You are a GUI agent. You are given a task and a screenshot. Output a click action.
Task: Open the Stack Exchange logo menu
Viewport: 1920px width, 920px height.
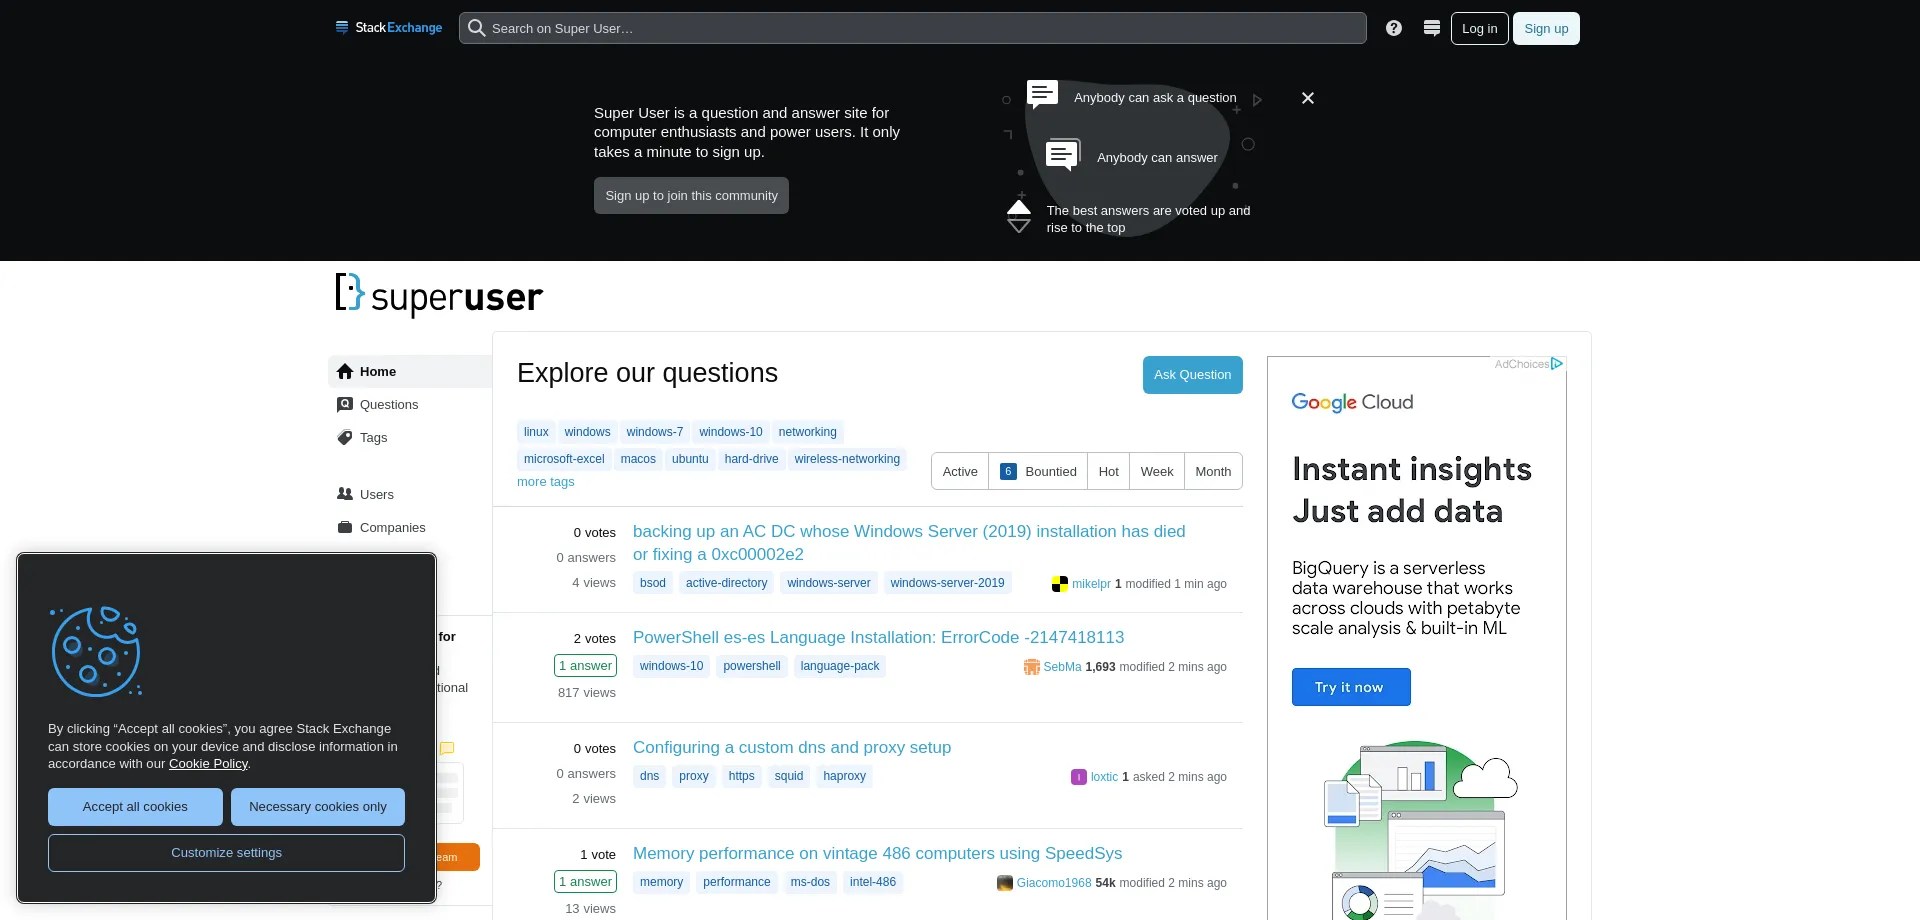[389, 28]
